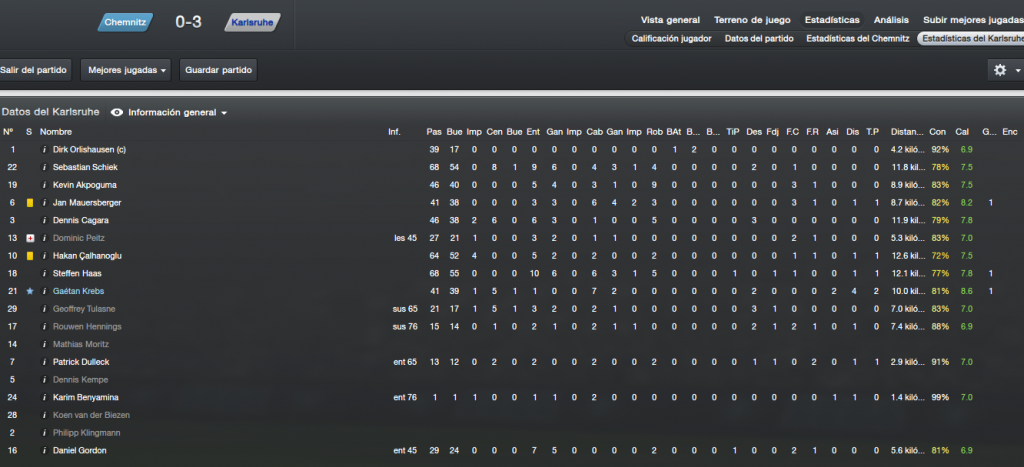Screen dimensions: 1024x467
Task: Expand the arrow next to the gear icon
Action: click(1018, 71)
